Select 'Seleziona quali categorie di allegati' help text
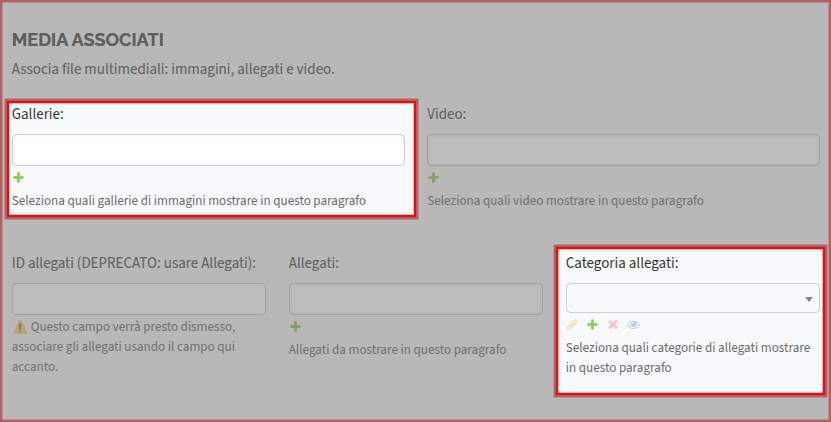Image resolution: width=831 pixels, height=422 pixels. [688, 357]
